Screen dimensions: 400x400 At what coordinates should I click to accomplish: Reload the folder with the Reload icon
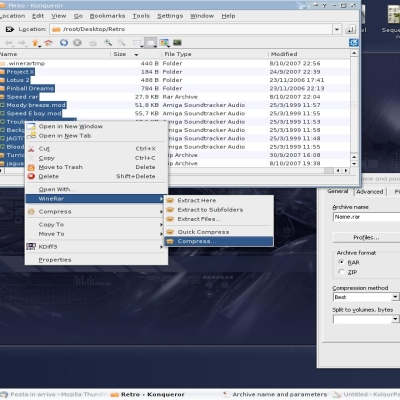64,43
